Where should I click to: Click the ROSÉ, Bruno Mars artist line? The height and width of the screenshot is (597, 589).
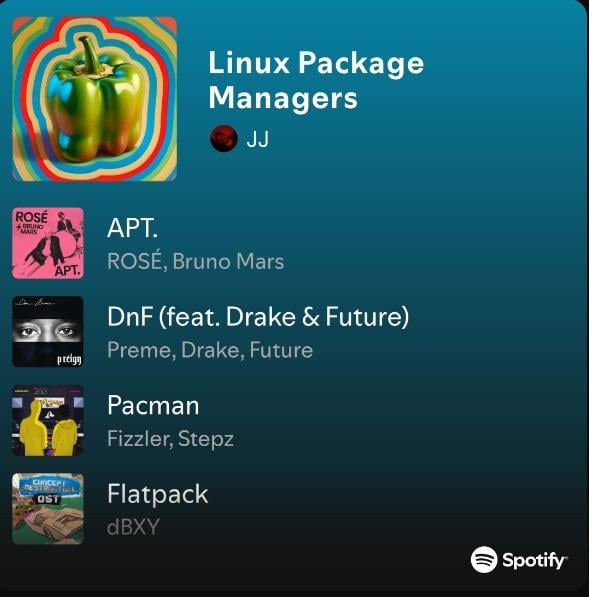[x=196, y=261]
